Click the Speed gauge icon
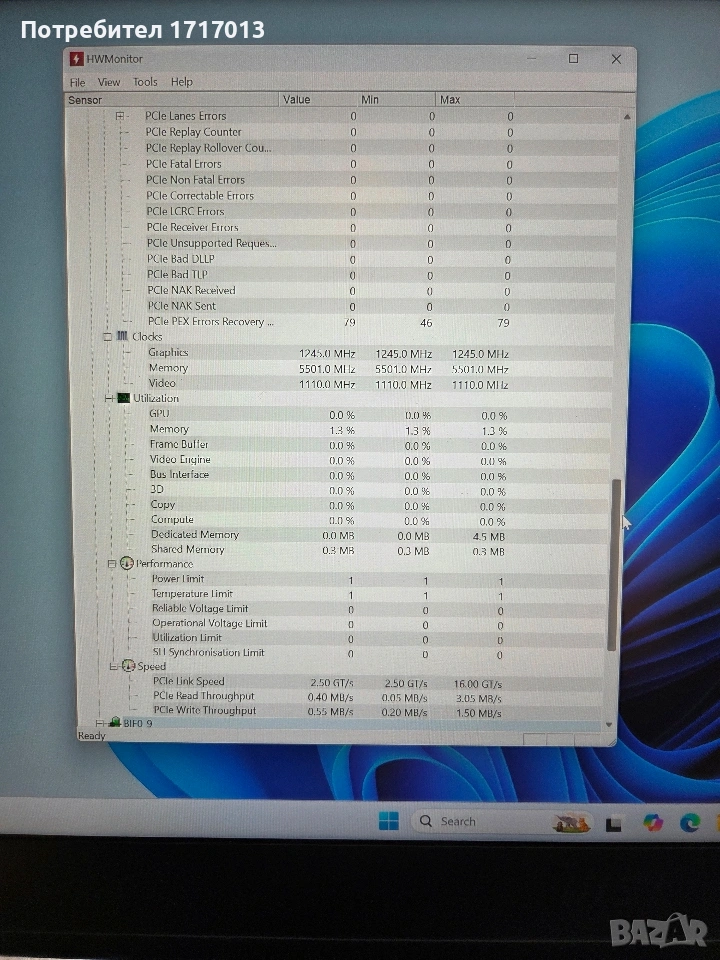Image resolution: width=720 pixels, height=960 pixels. click(x=128, y=666)
